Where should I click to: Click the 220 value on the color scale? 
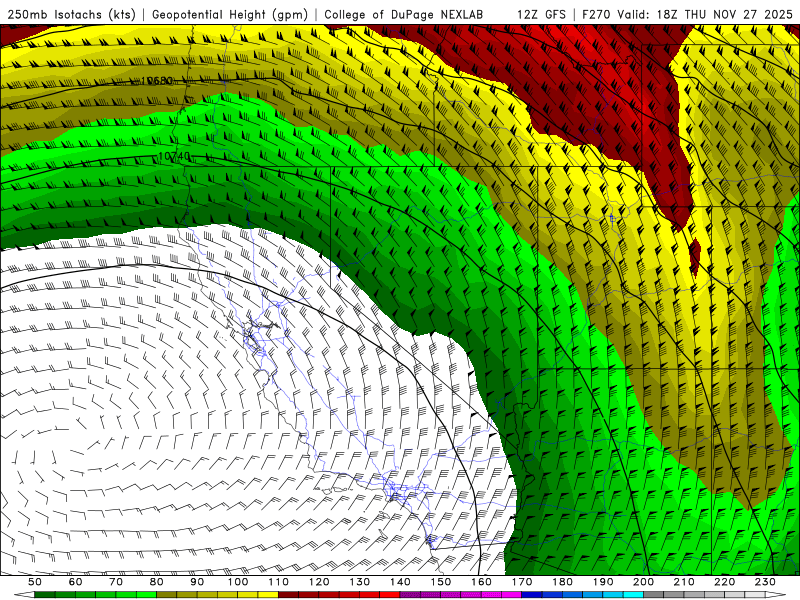[725, 582]
